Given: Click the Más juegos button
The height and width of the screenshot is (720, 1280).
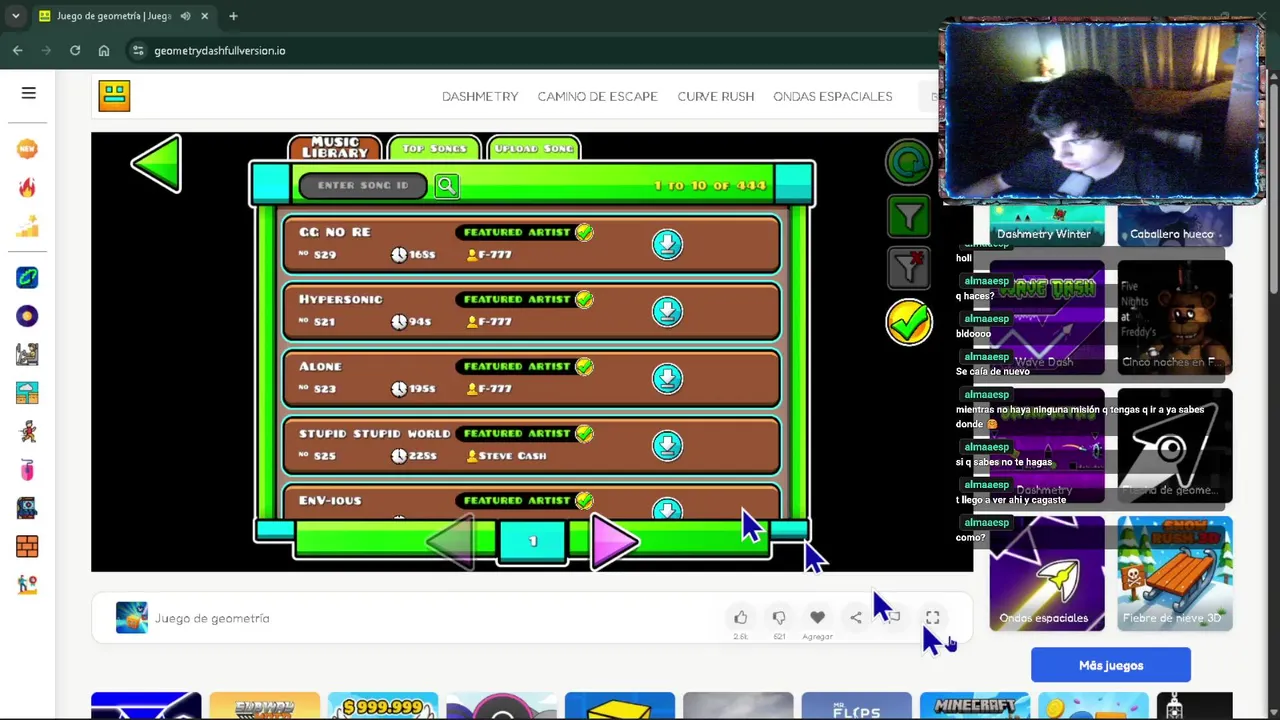Looking at the screenshot, I should pos(1110,665).
